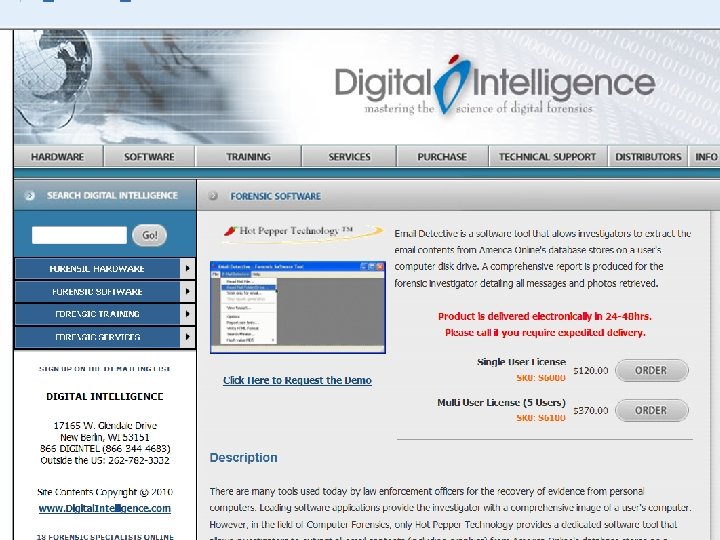The image size is (720, 540).
Task: Open the www.DigitalIntelligence.com link
Action: pyautogui.click(x=105, y=508)
